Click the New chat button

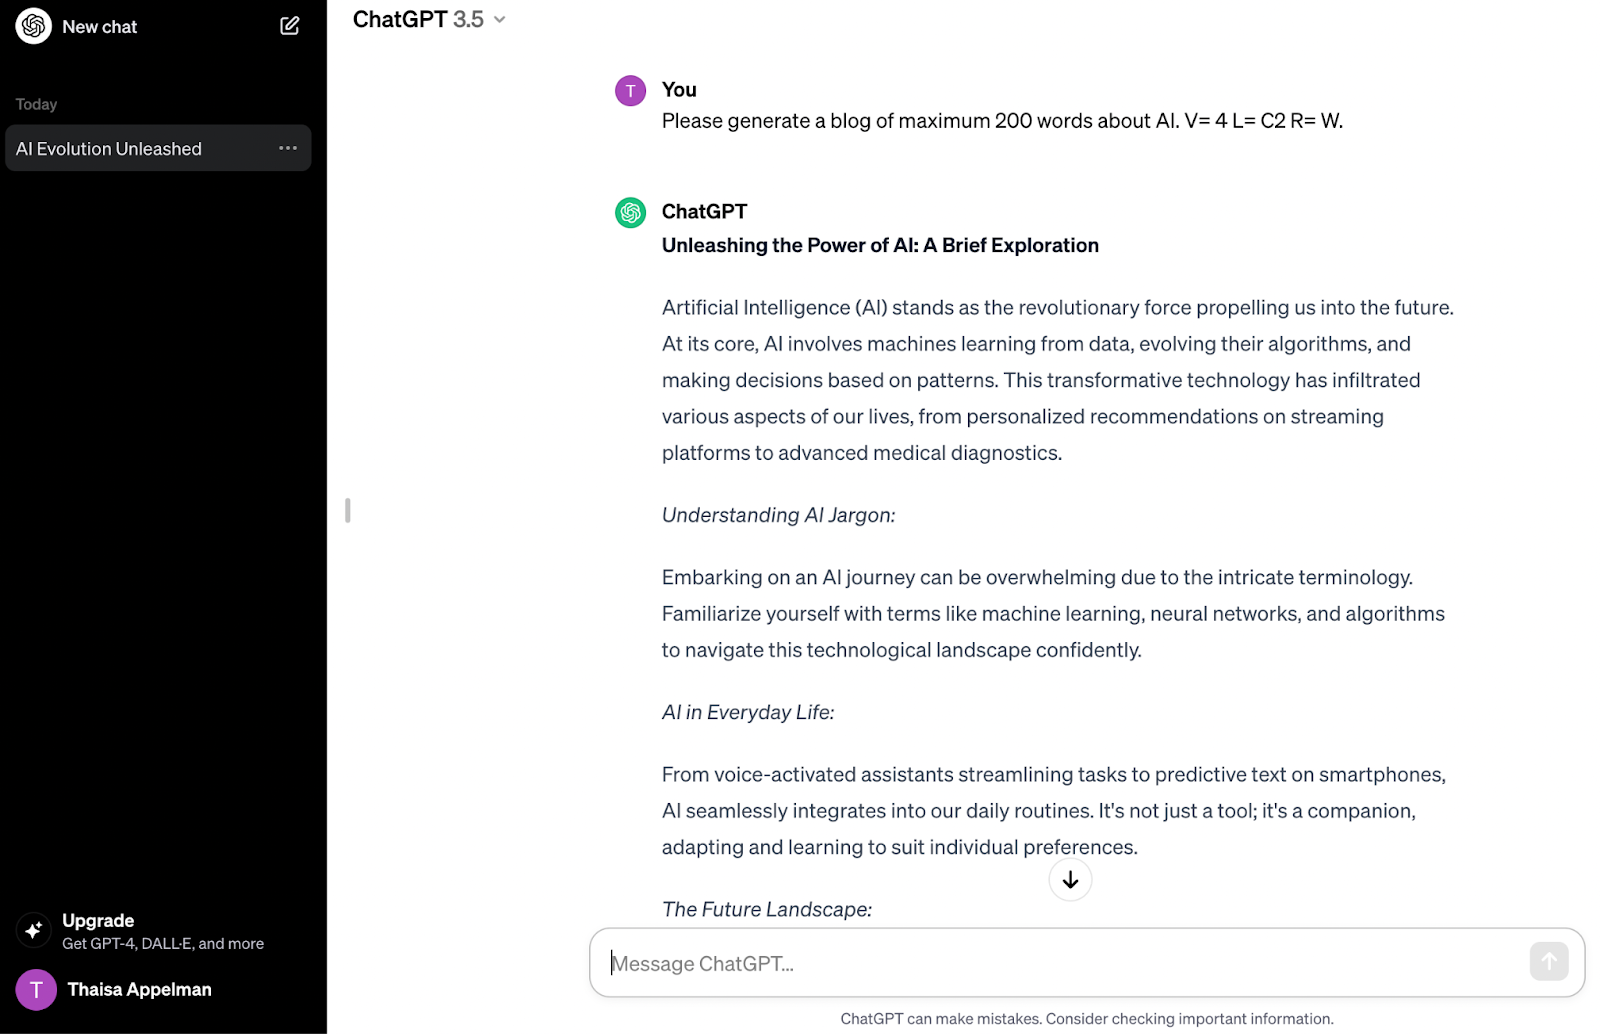(x=99, y=26)
